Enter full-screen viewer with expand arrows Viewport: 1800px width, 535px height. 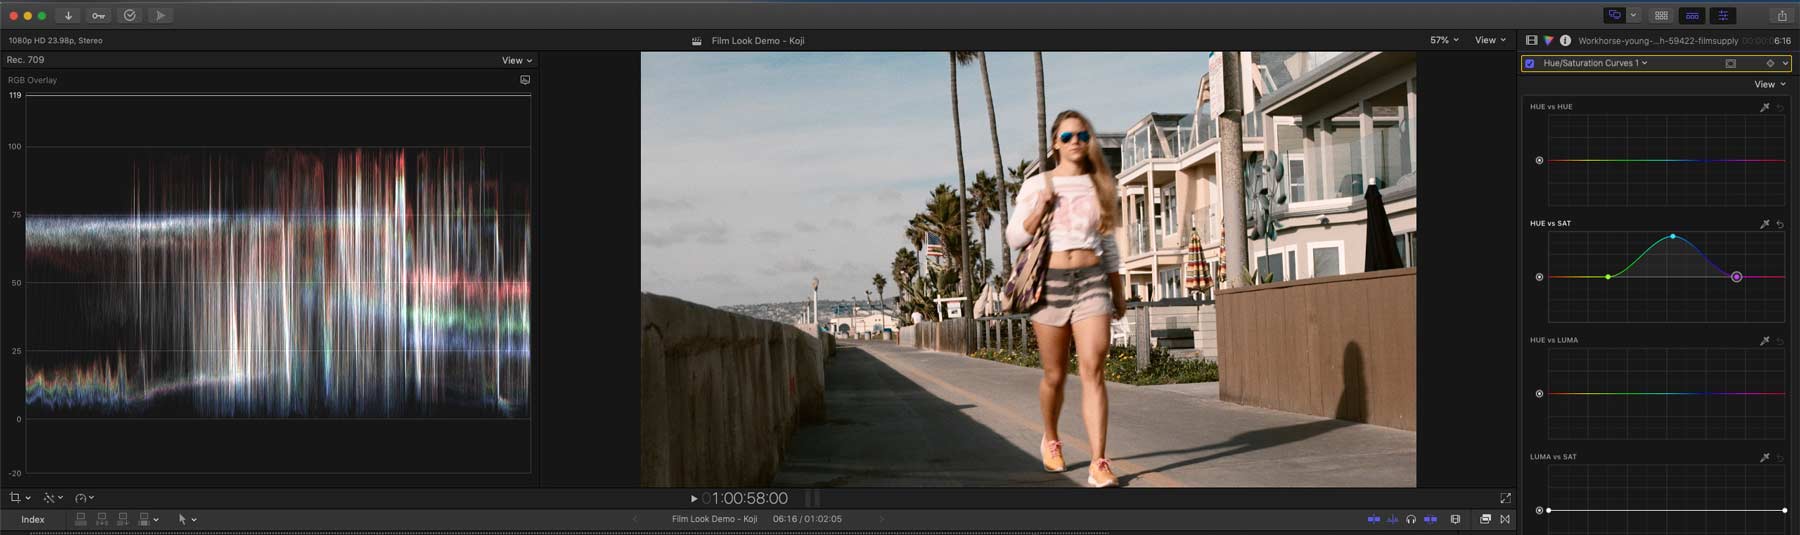coord(1506,498)
